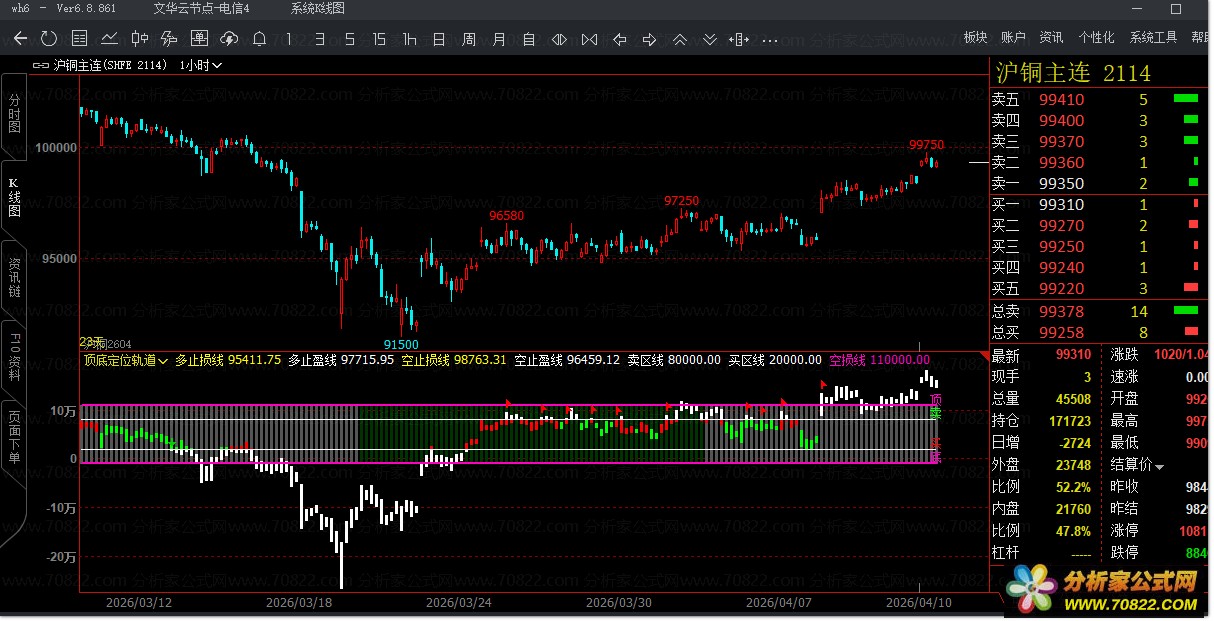The height and width of the screenshot is (621, 1214).
Task: Click the 卖一 price 99350 row
Action: [x=1061, y=183]
